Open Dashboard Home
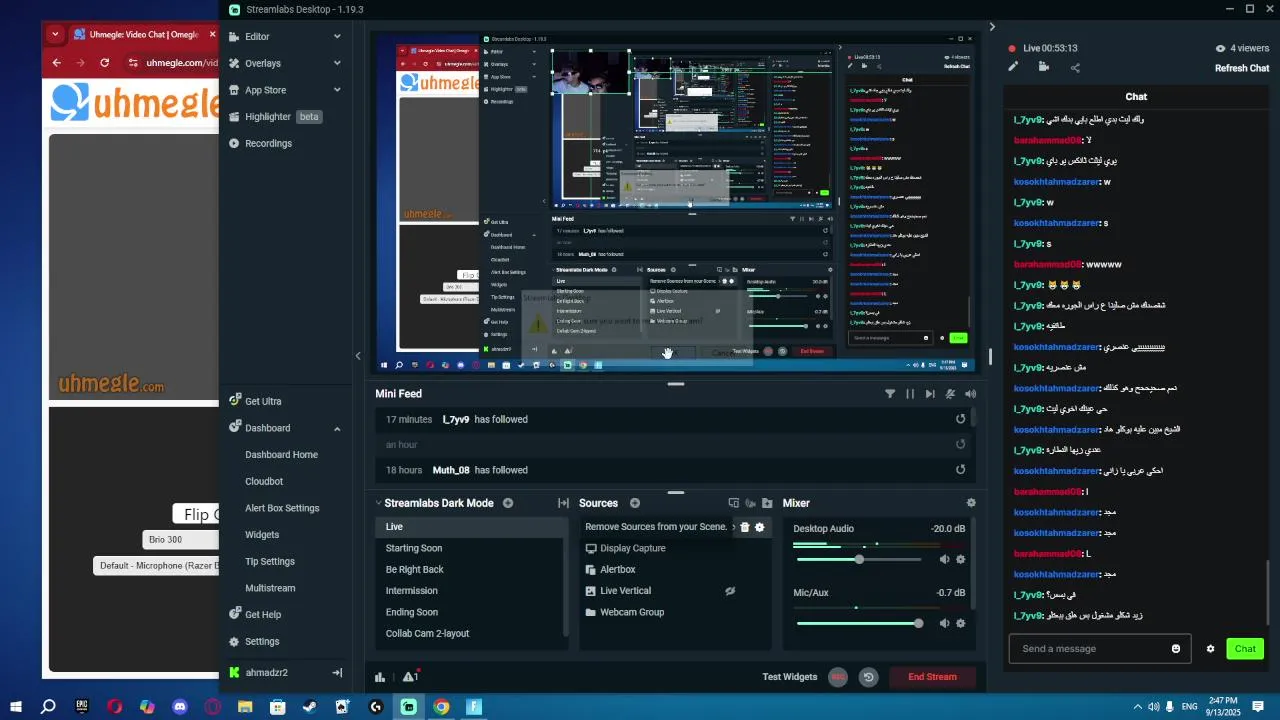1280x720 pixels. pyautogui.click(x=281, y=454)
